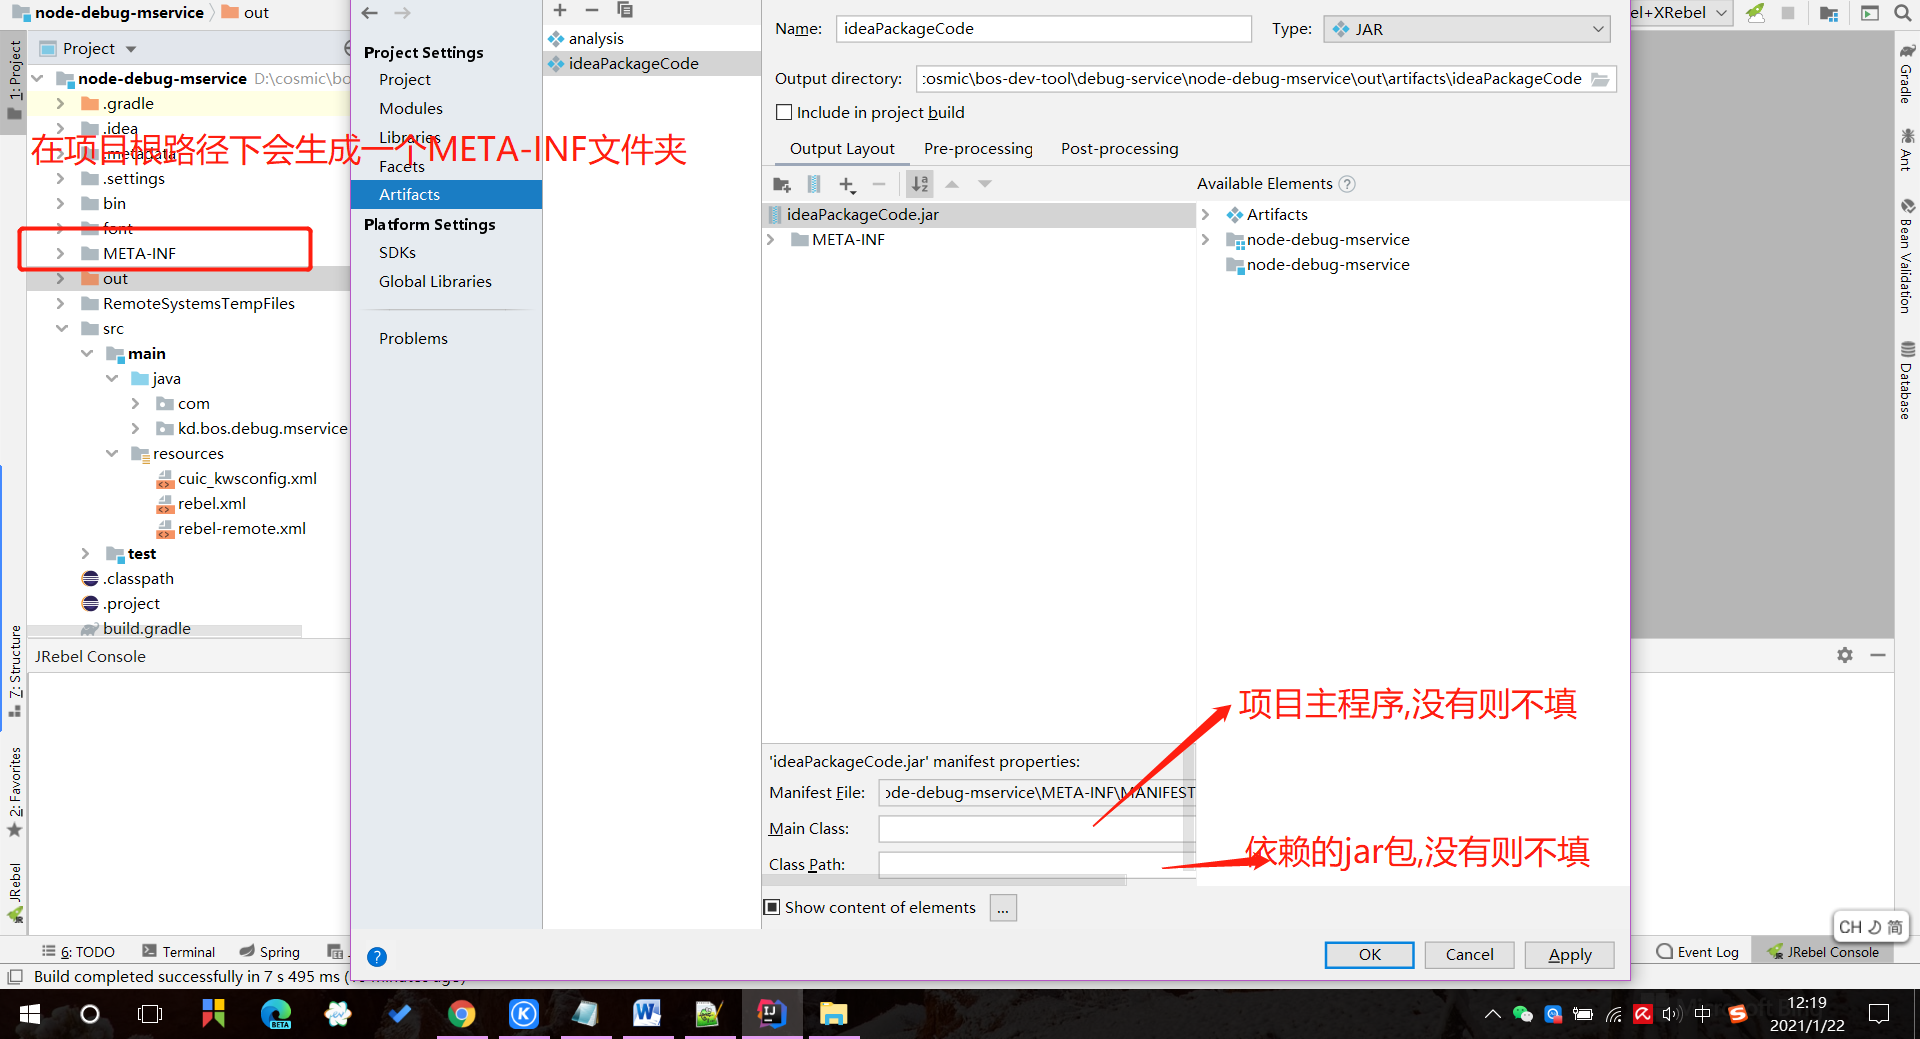Screen dimensions: 1920x1039
Task: Copy the selected artifact using the copy icon
Action: click(625, 10)
